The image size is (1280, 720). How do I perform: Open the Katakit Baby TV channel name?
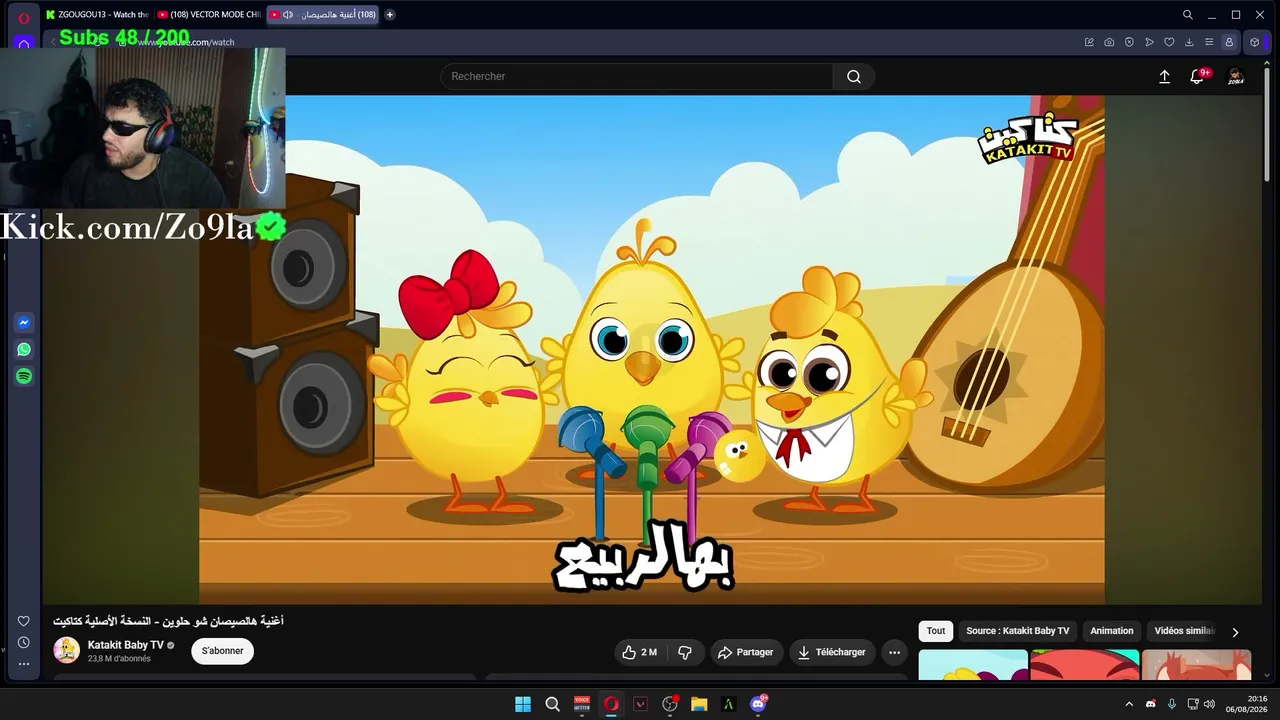(126, 645)
